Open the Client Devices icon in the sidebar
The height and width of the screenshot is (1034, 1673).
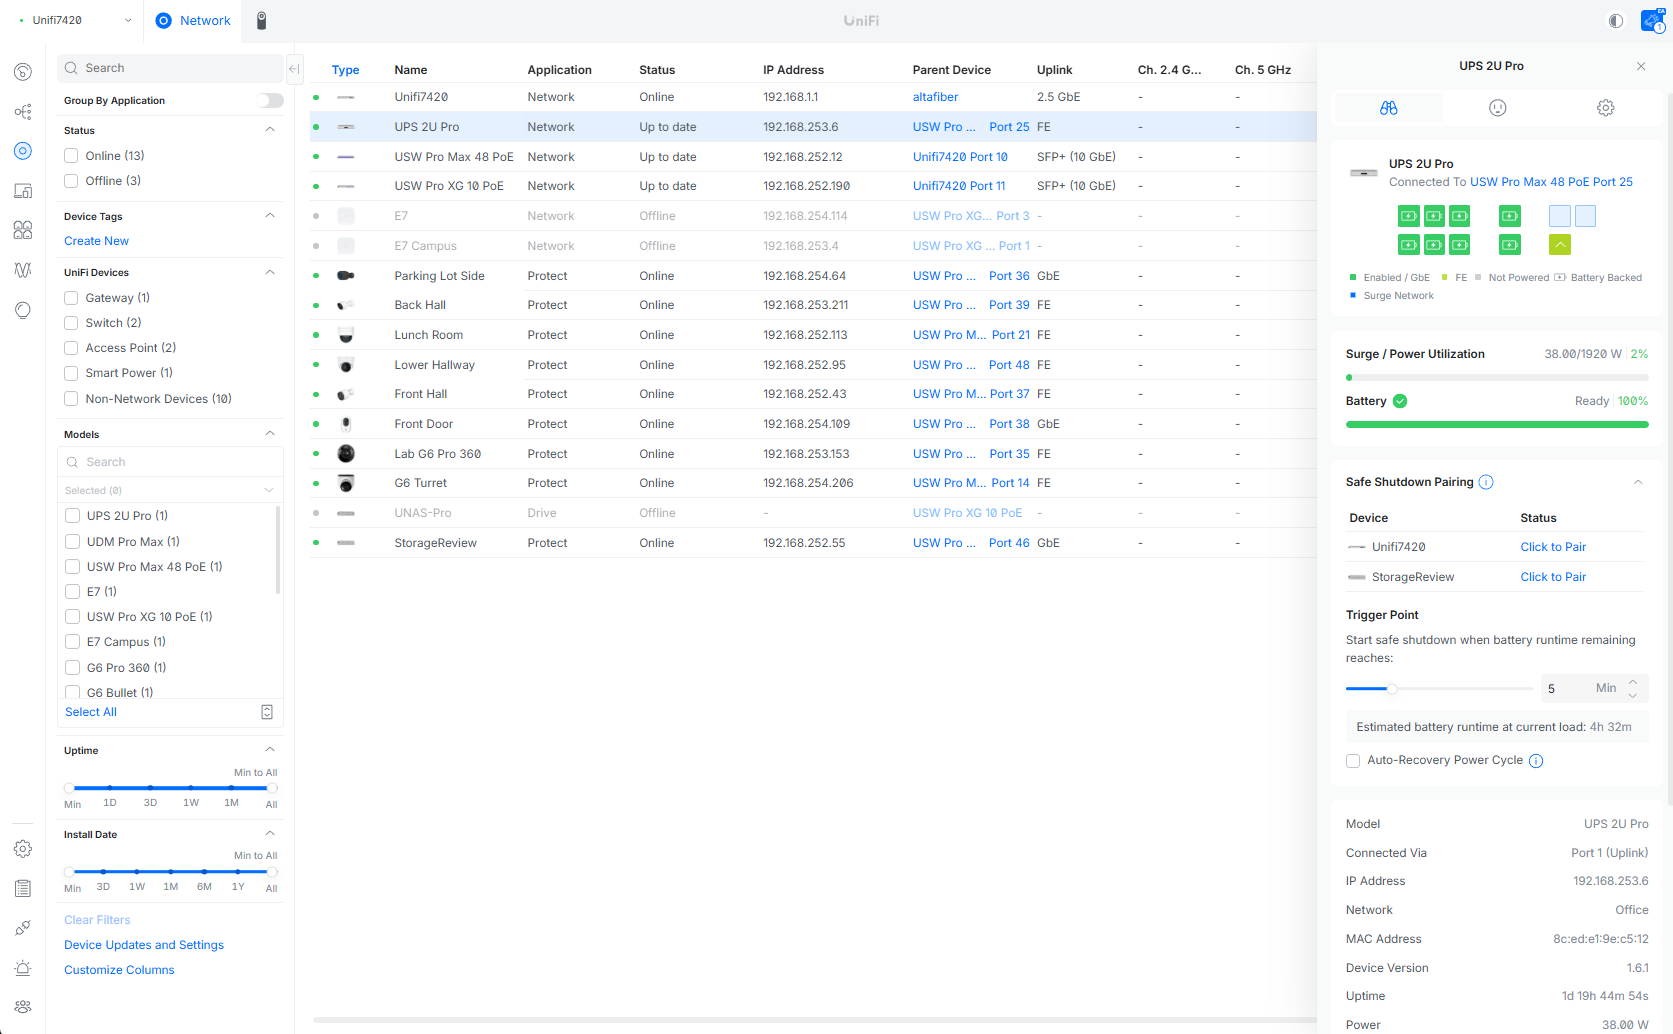23,191
